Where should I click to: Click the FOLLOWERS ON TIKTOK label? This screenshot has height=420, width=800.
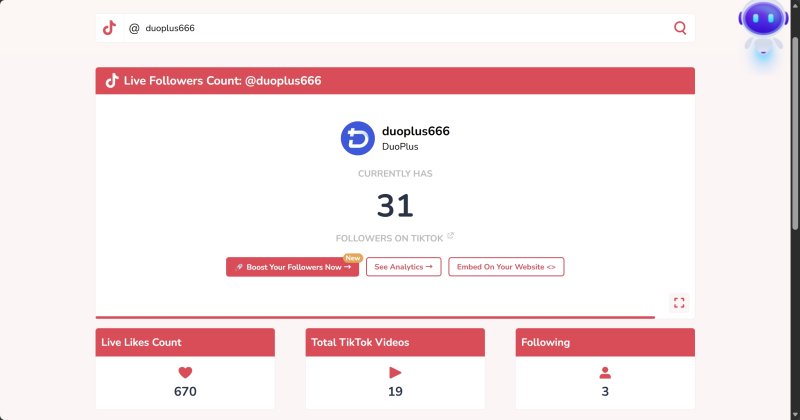tap(389, 238)
